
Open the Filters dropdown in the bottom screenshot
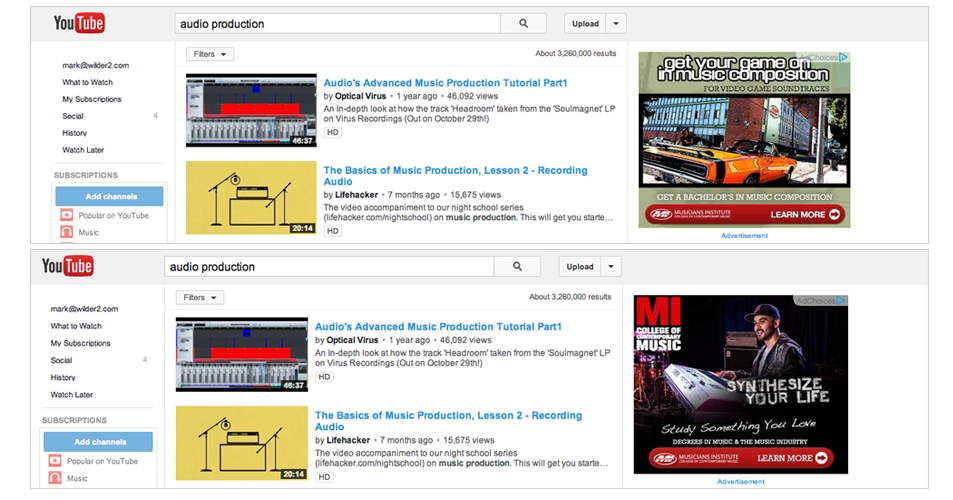point(200,298)
